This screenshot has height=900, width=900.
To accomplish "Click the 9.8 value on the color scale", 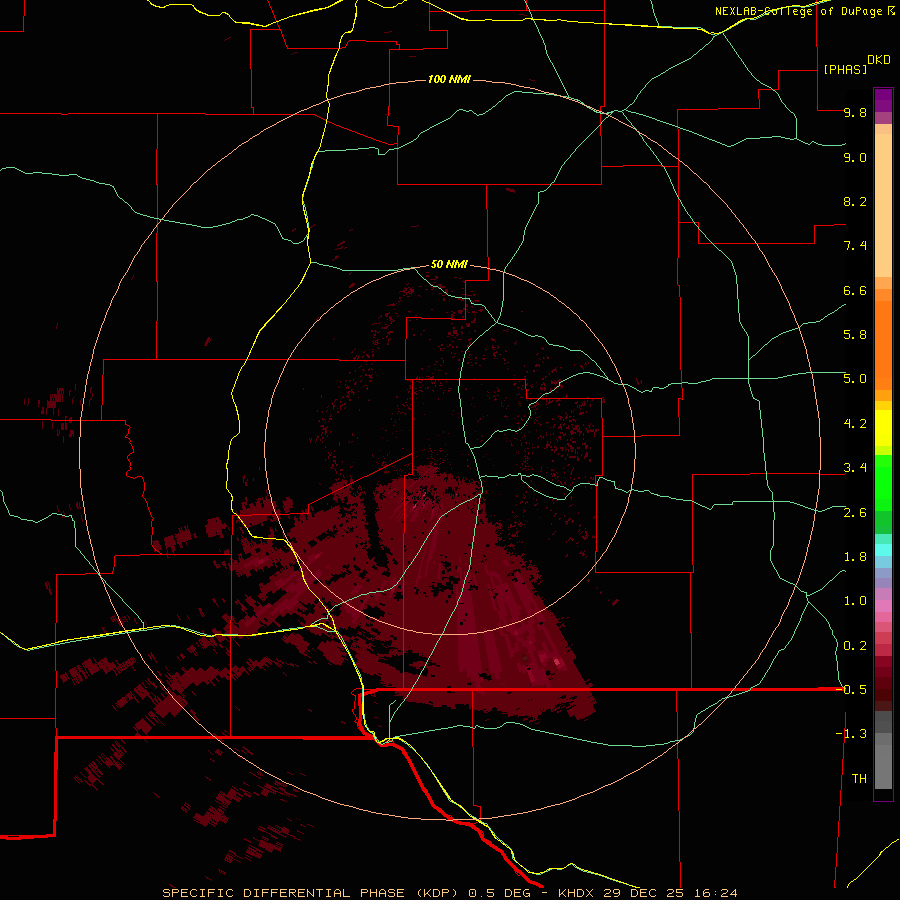I will coord(855,112).
